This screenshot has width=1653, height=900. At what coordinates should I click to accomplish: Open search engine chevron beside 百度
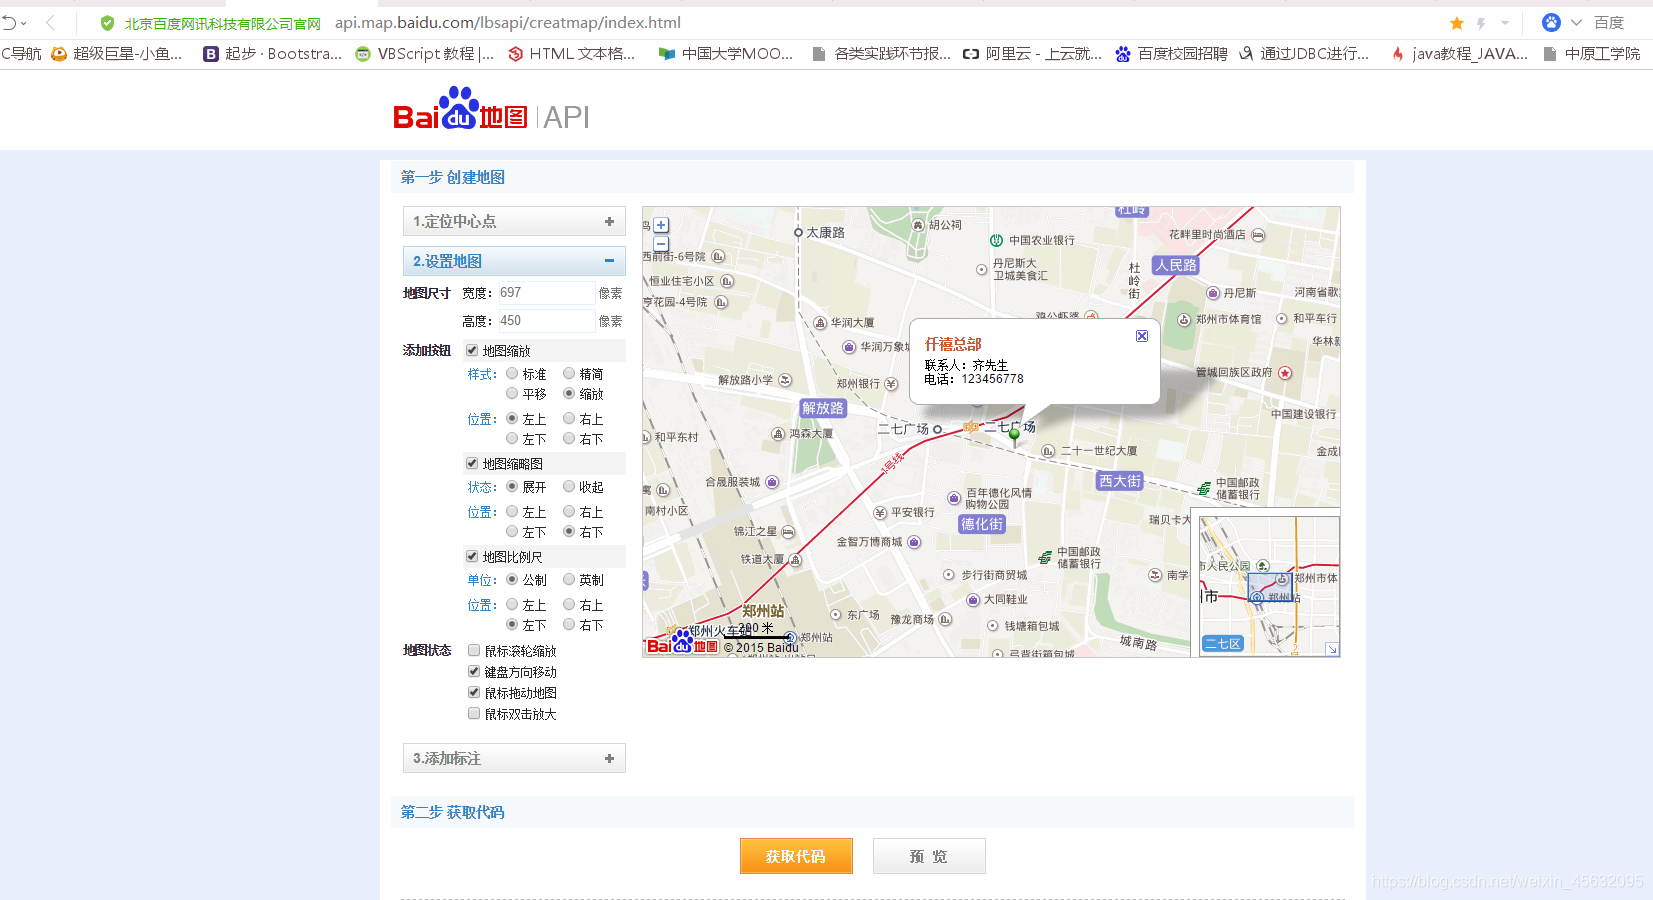pyautogui.click(x=1576, y=22)
